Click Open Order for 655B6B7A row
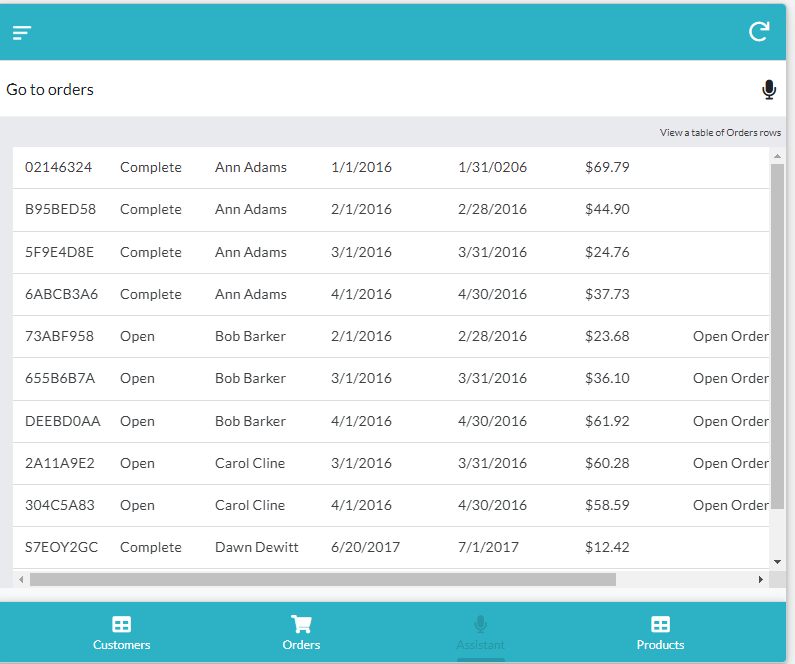Viewport: 795px width, 664px height. pos(731,379)
